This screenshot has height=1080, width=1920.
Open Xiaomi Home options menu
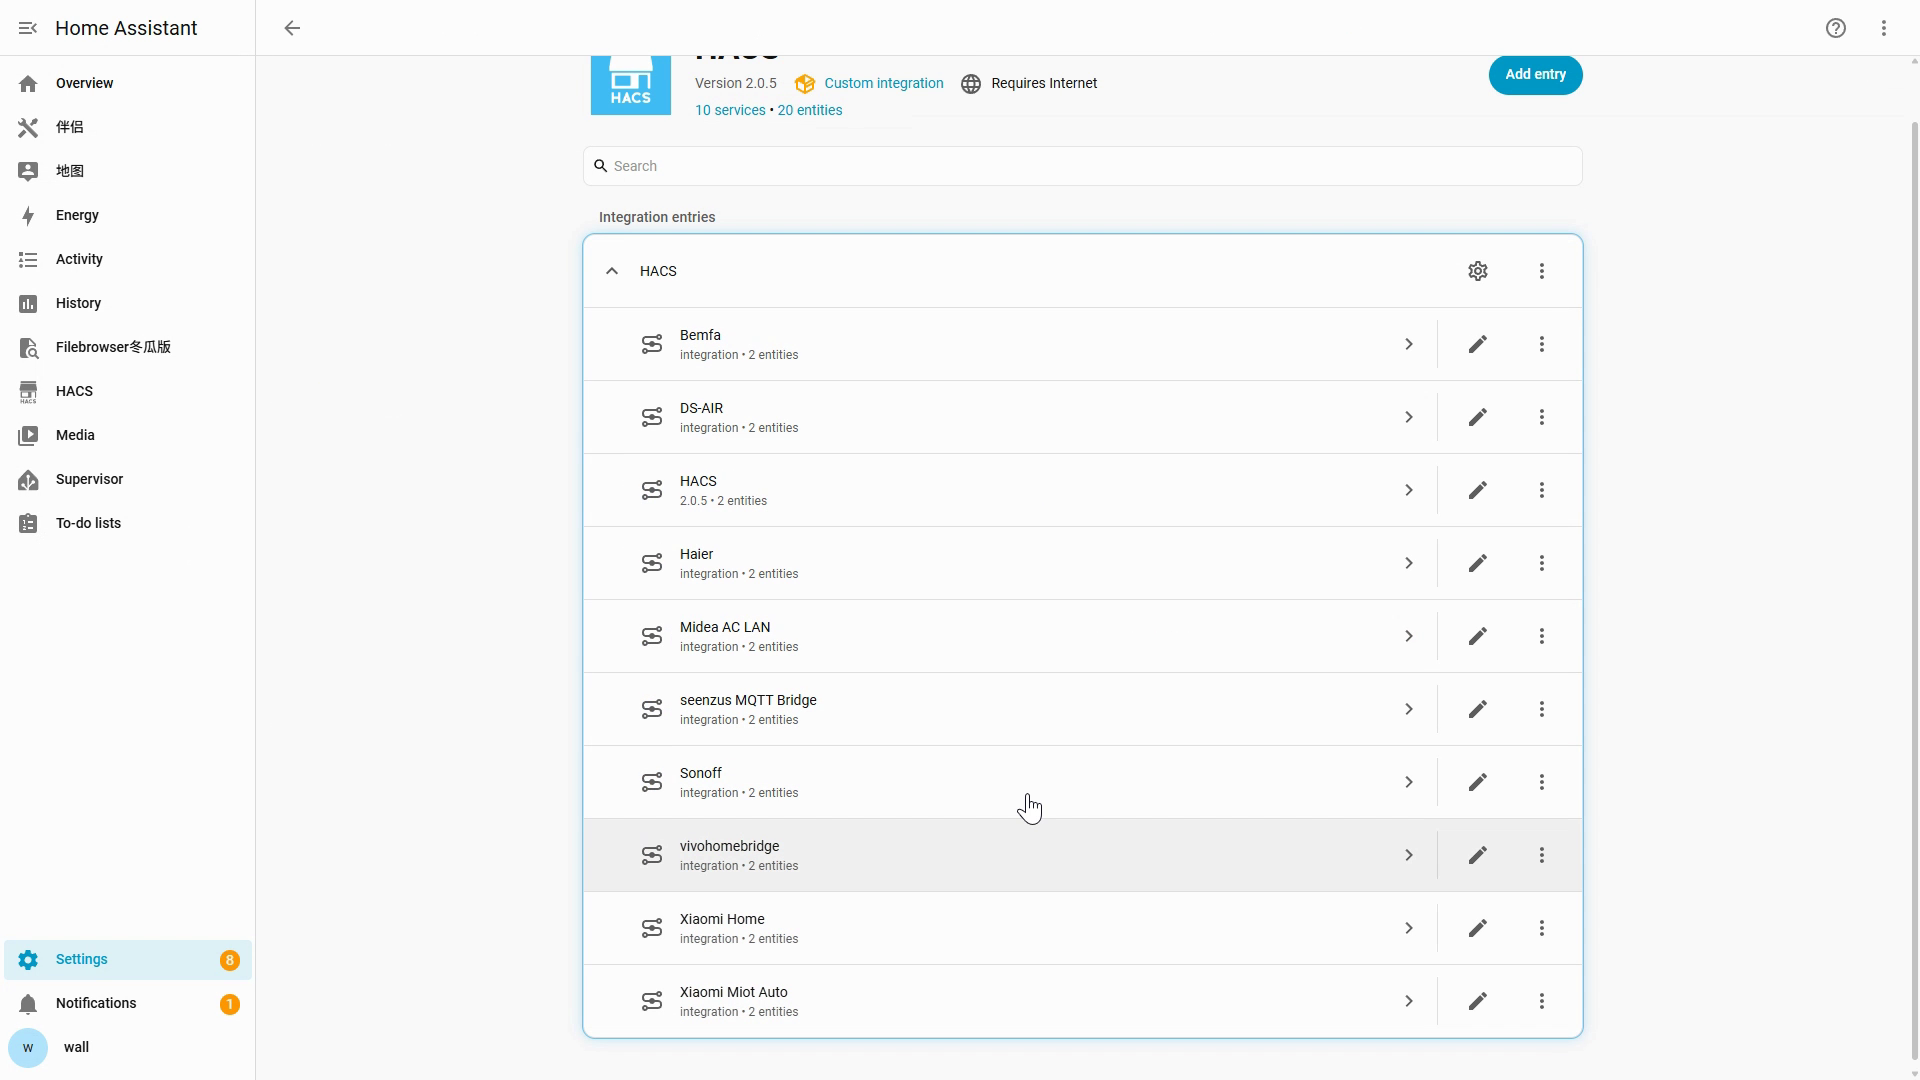coord(1542,928)
